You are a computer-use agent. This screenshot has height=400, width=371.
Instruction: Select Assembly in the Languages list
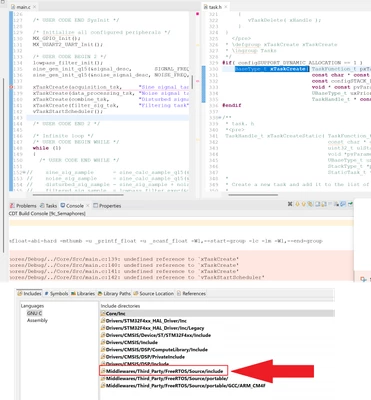[x=37, y=320]
